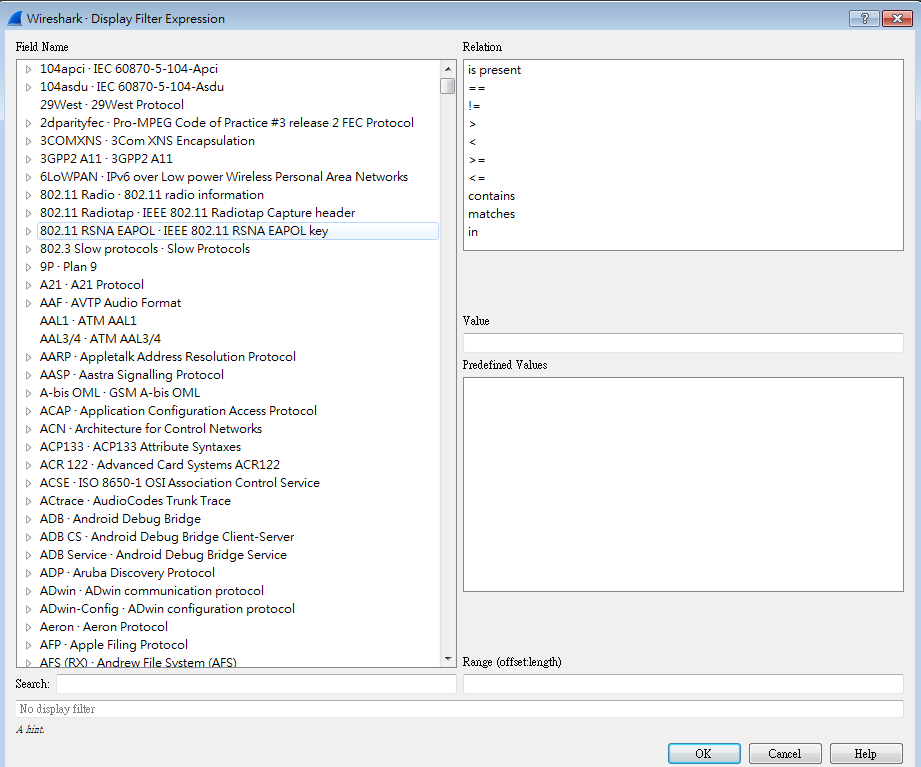Select ACN Architecture for Control Networks
This screenshot has height=767, width=921.
tap(150, 429)
